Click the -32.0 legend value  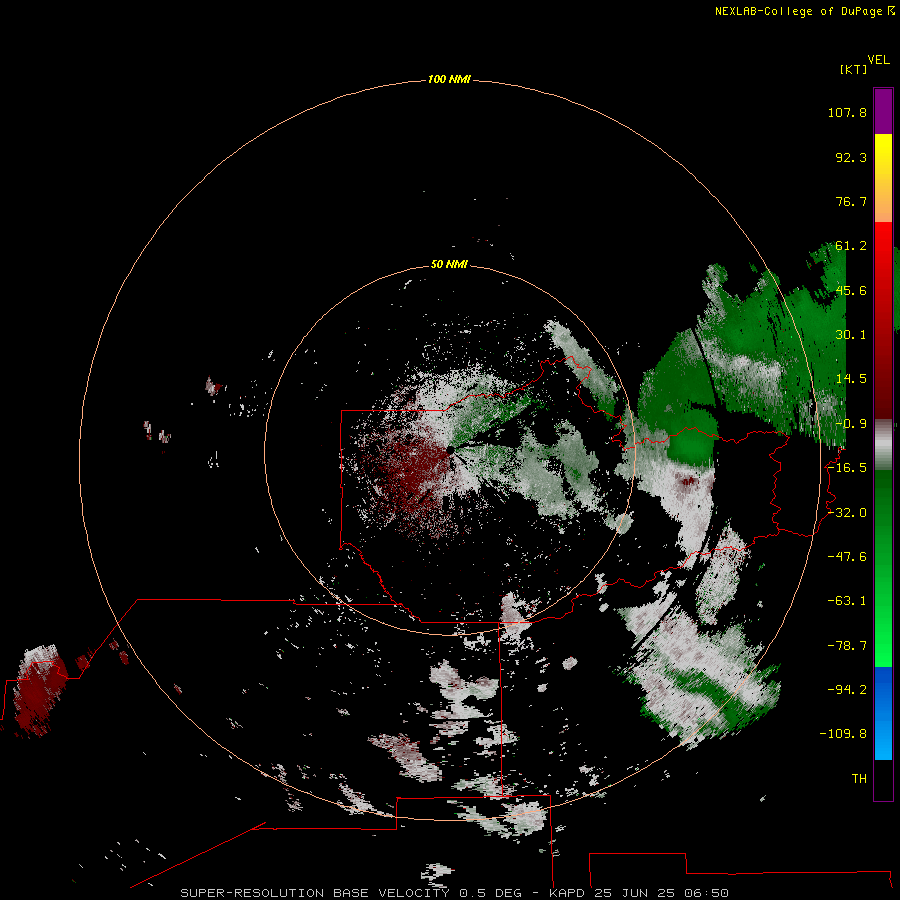tap(847, 513)
